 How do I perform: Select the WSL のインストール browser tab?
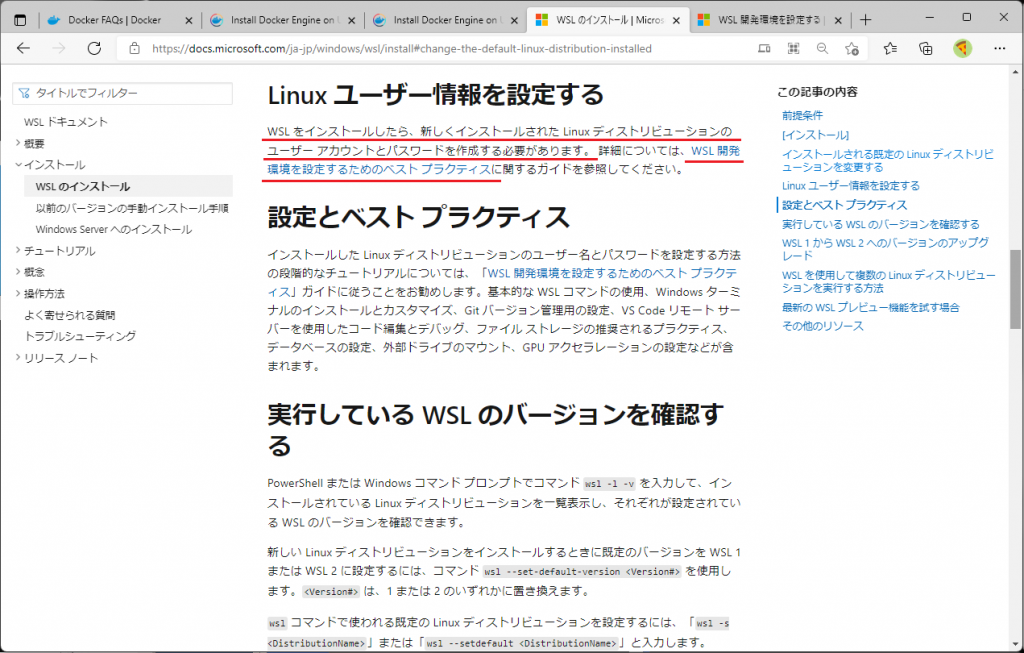(608, 20)
